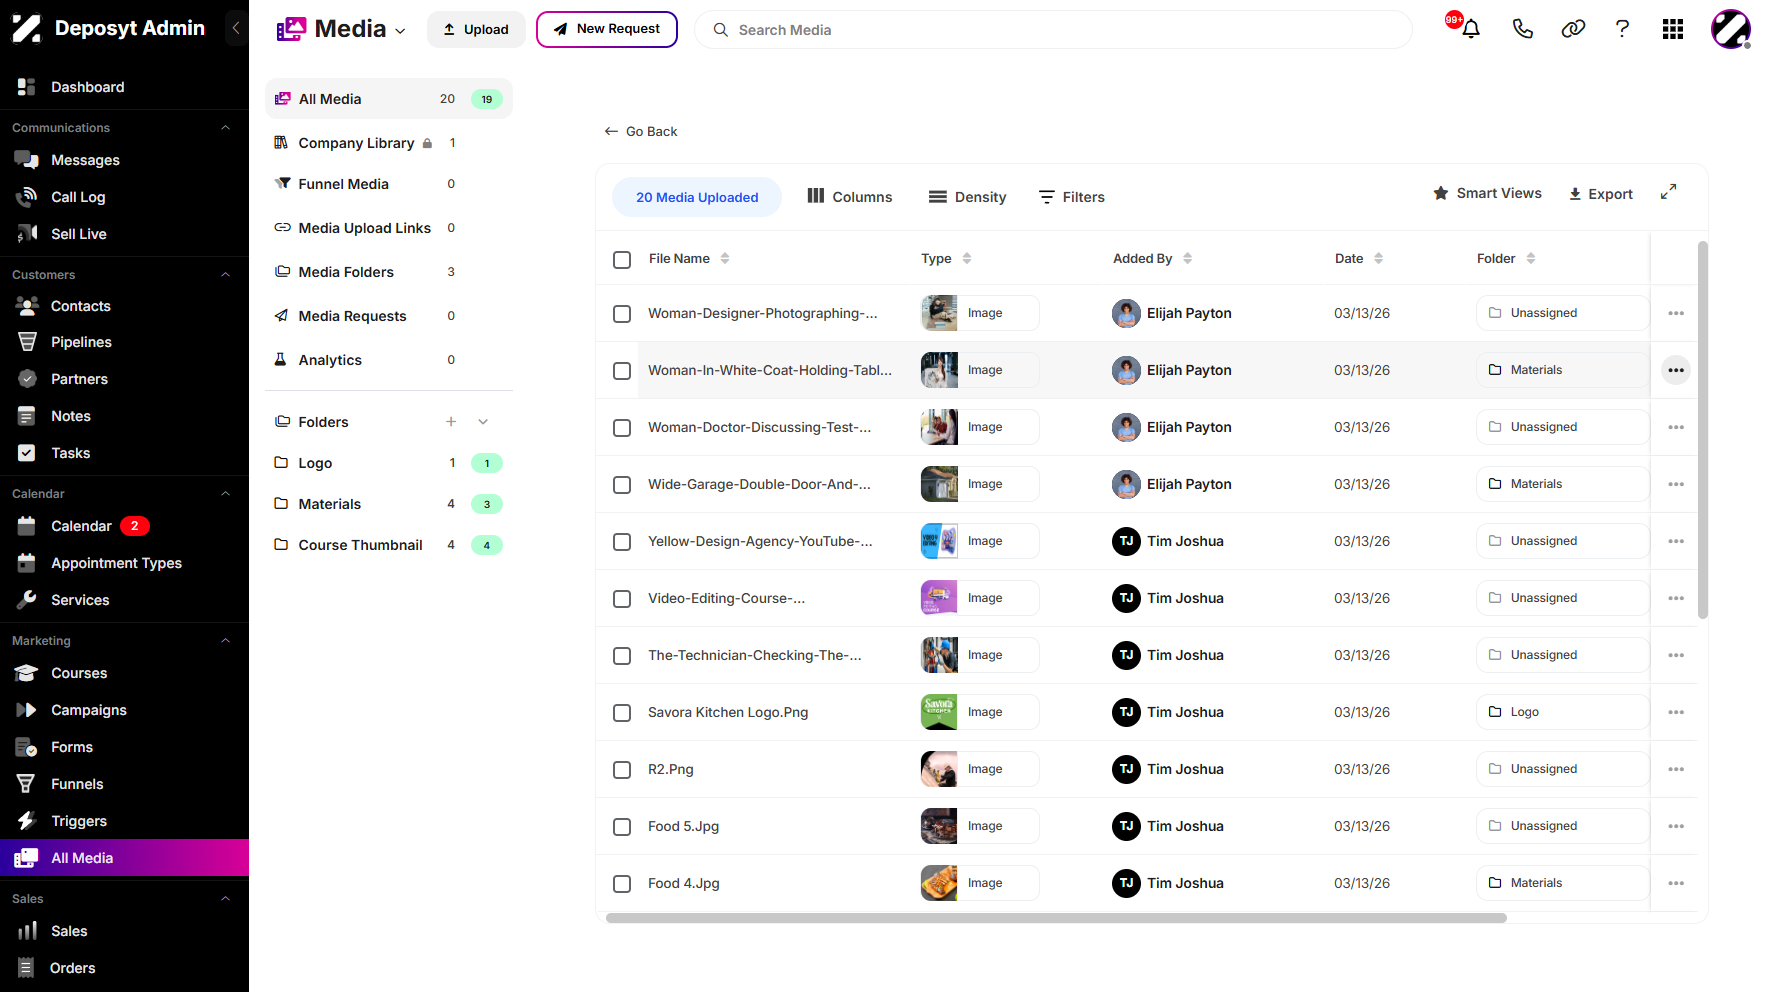Toggle select-all checkbox in table header
The width and height of the screenshot is (1775, 992).
click(x=622, y=259)
